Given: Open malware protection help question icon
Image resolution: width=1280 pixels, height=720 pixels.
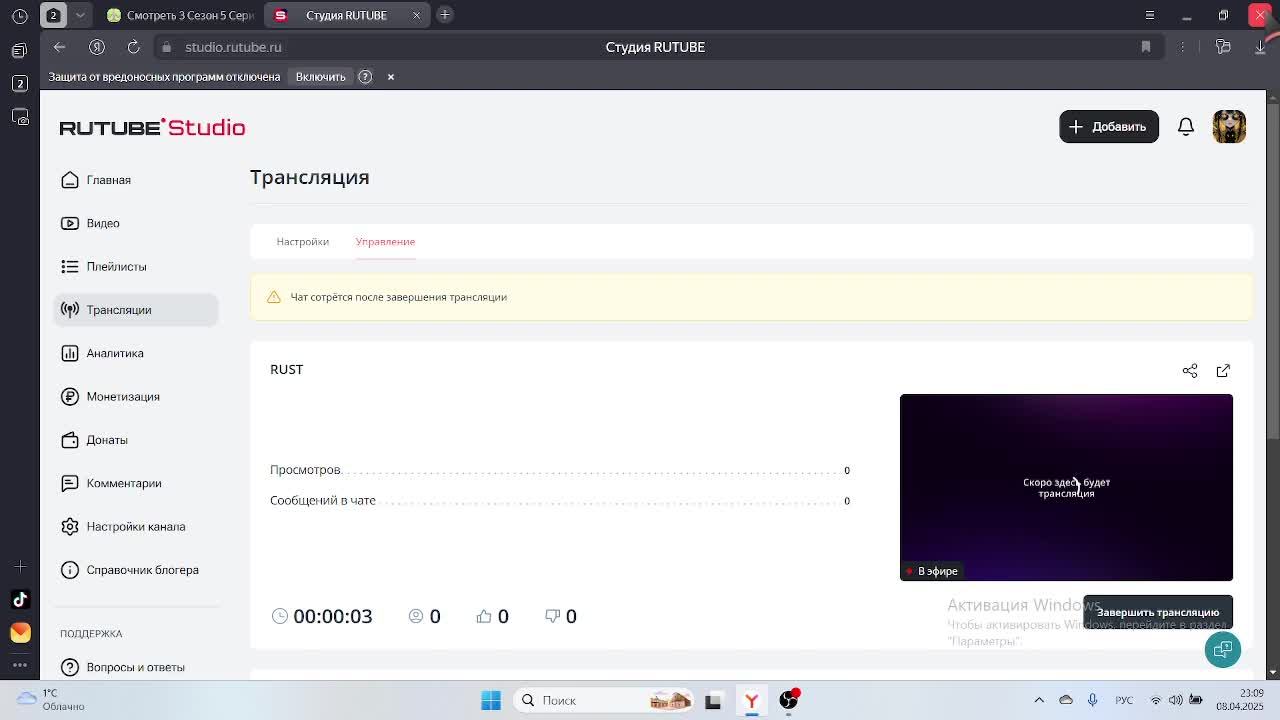Looking at the screenshot, I should pos(365,77).
